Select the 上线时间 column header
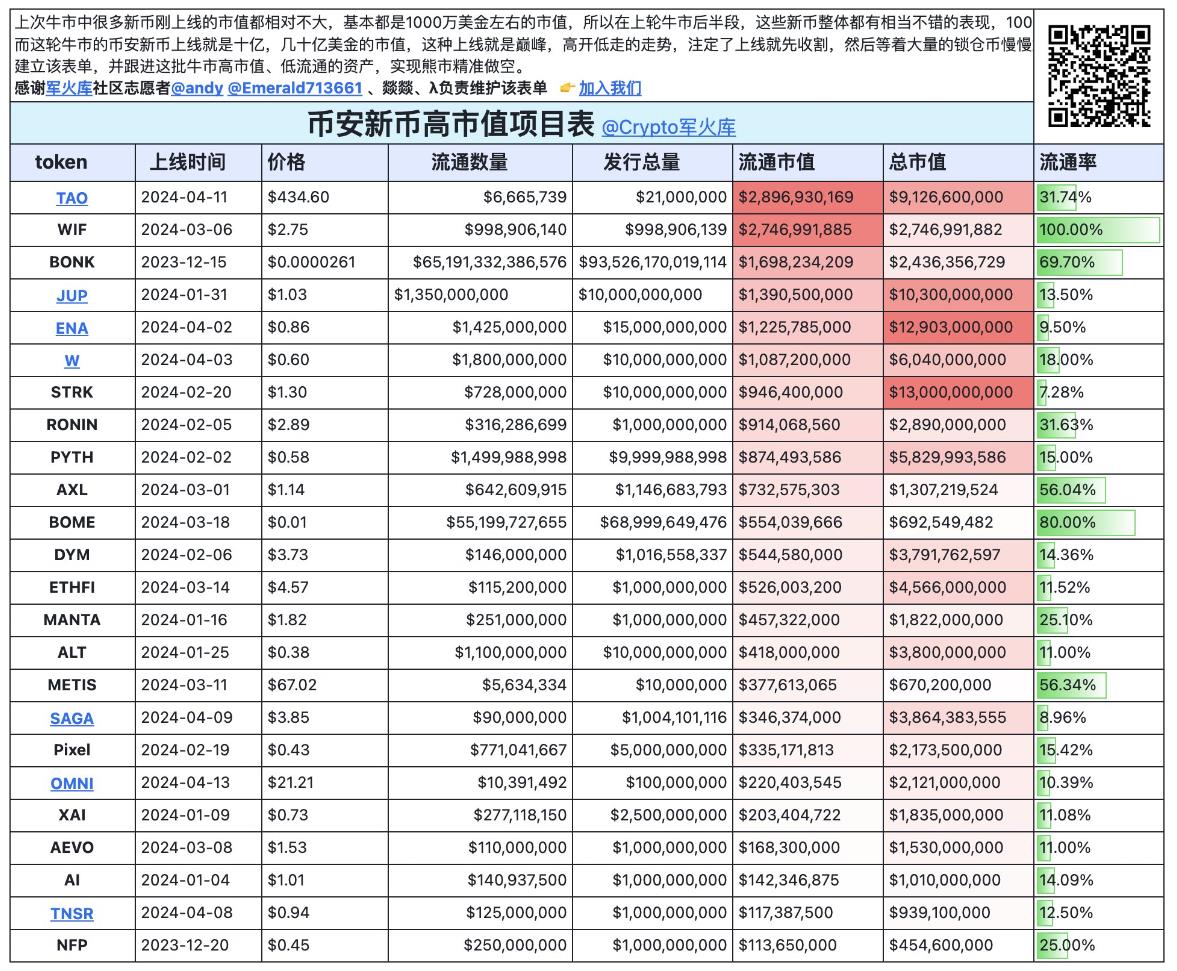 point(198,162)
